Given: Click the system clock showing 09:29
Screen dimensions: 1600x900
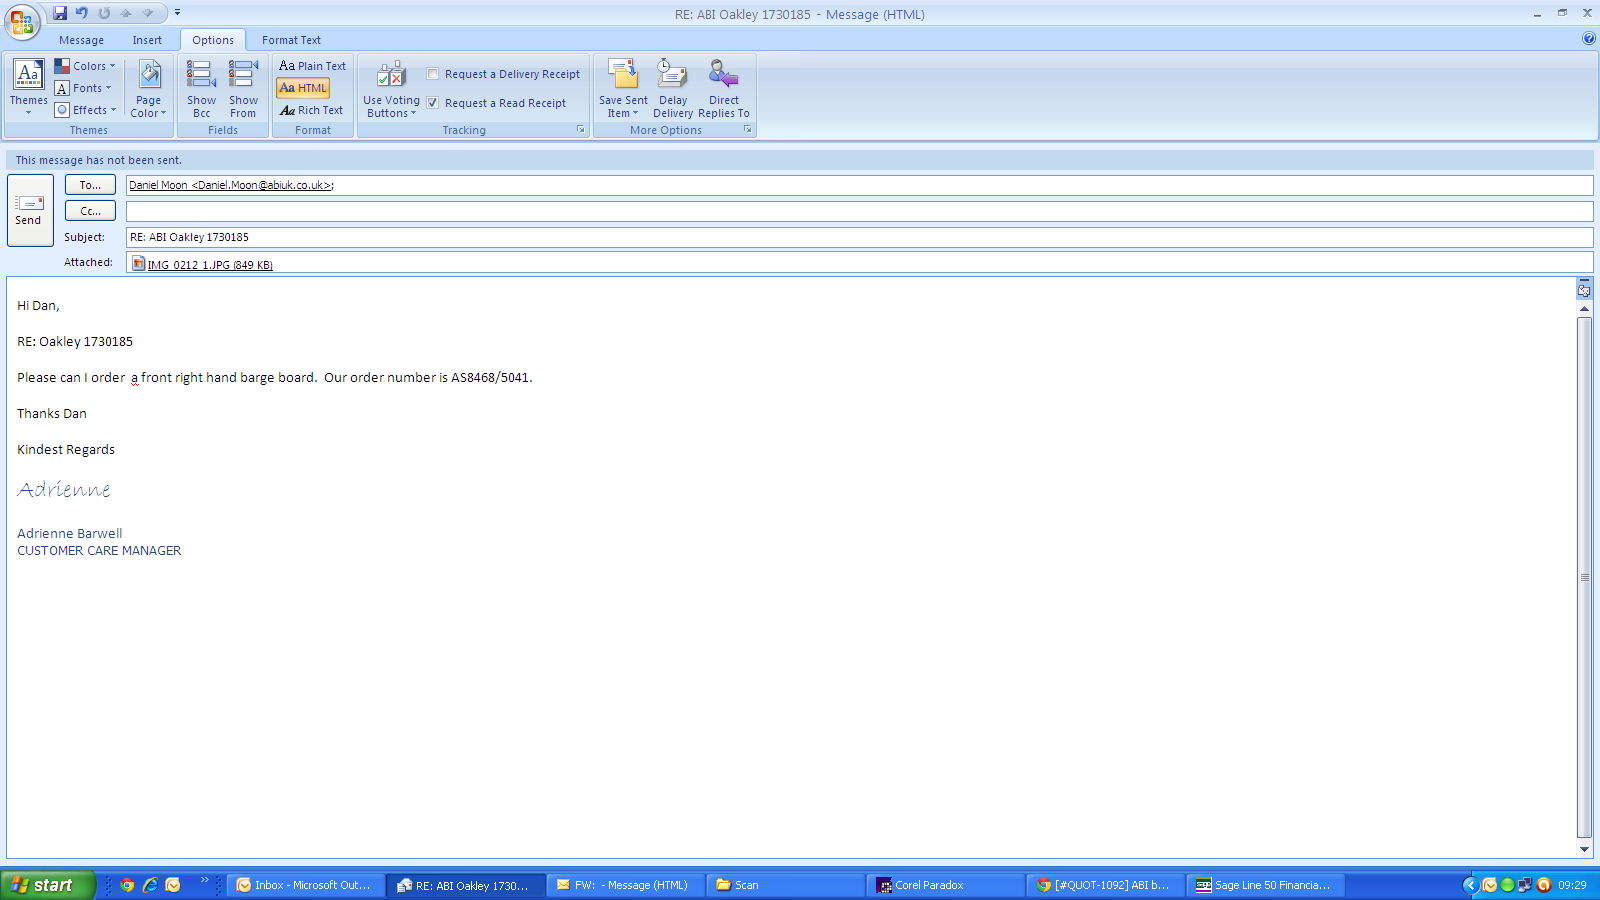Looking at the screenshot, I should 1572,885.
